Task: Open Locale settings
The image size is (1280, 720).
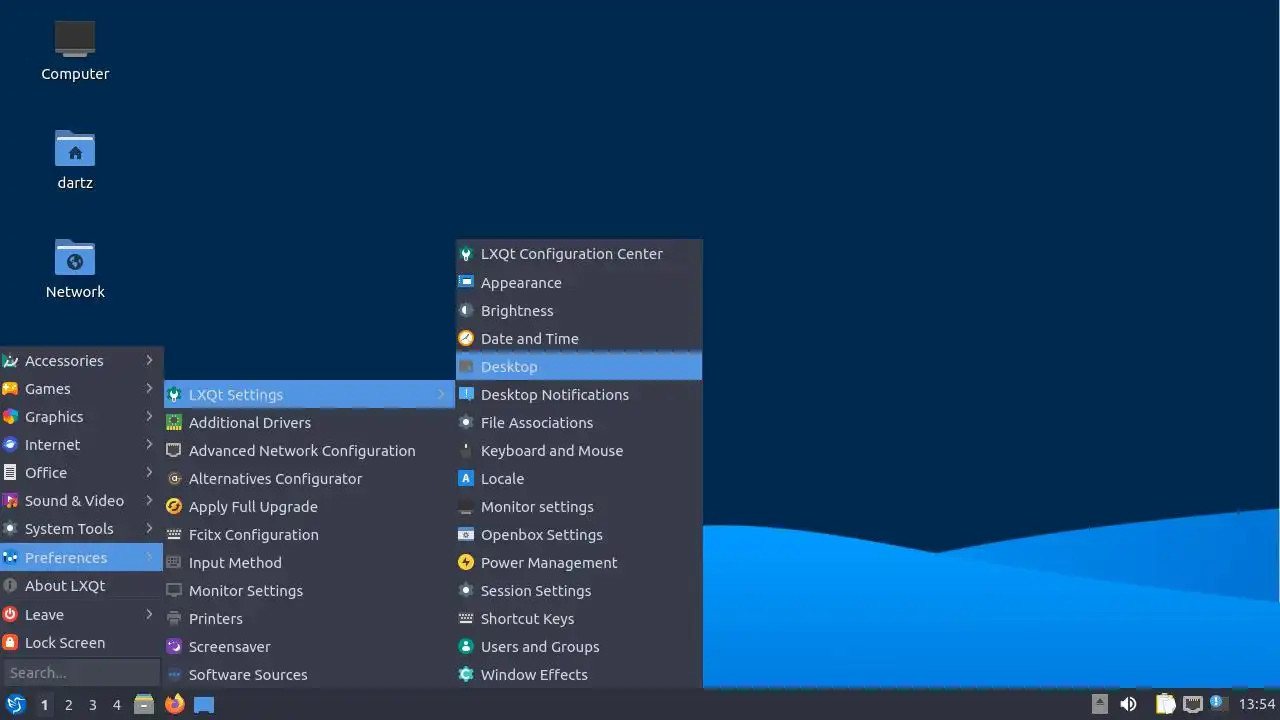Action: click(579, 479)
